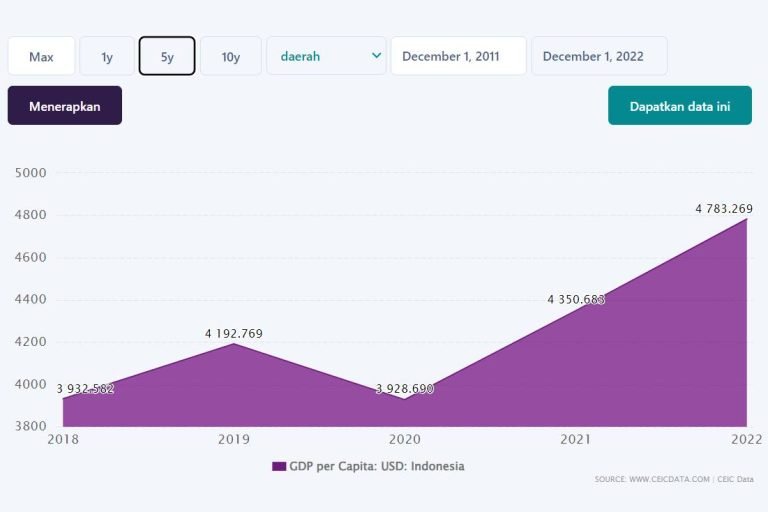
Task: Click the CEIC Data credit text
Action: click(735, 479)
